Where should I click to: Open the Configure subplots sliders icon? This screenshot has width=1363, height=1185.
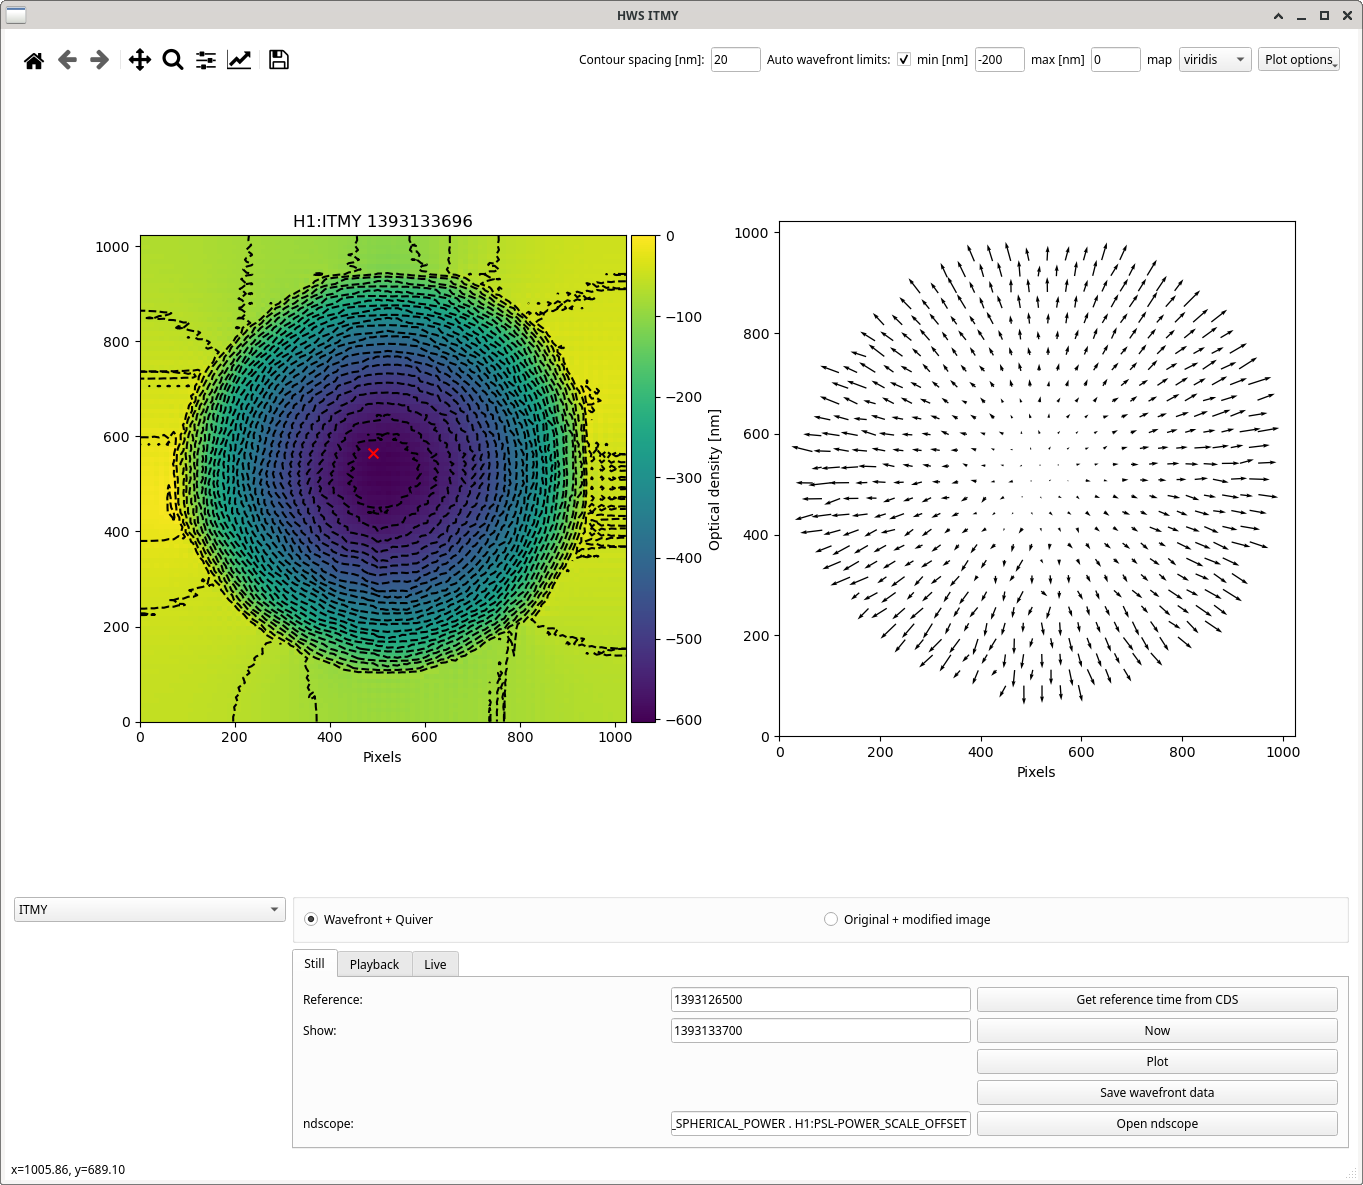pyautogui.click(x=206, y=60)
